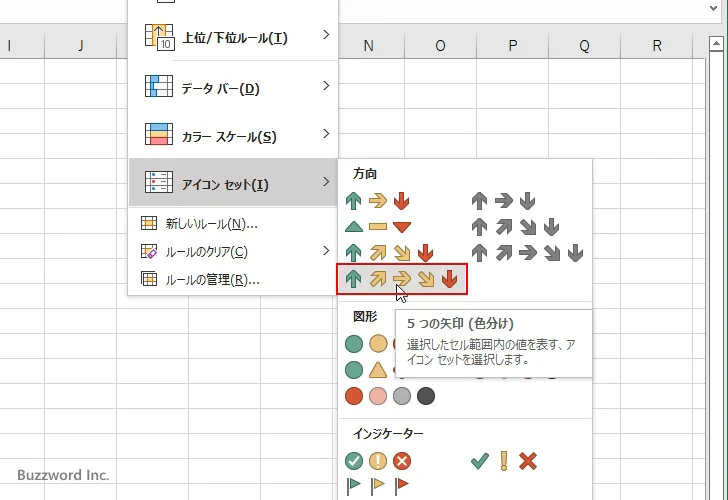Image resolution: width=728 pixels, height=500 pixels.
Task: Select the 3 flags icon set
Action: click(x=377, y=485)
